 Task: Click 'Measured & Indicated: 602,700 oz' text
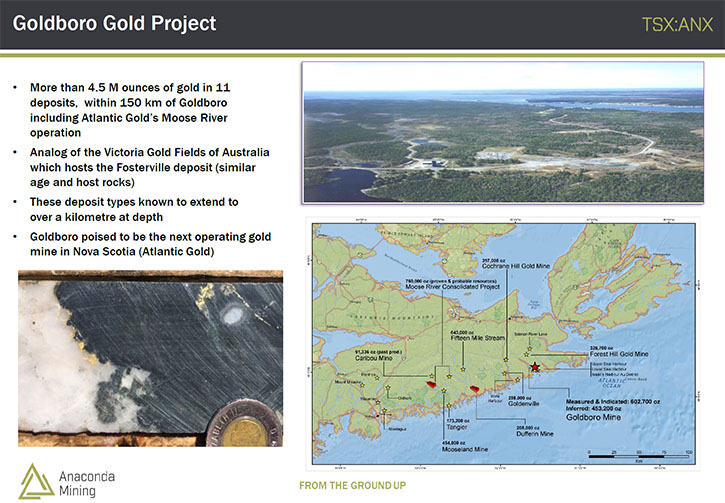tap(613, 402)
